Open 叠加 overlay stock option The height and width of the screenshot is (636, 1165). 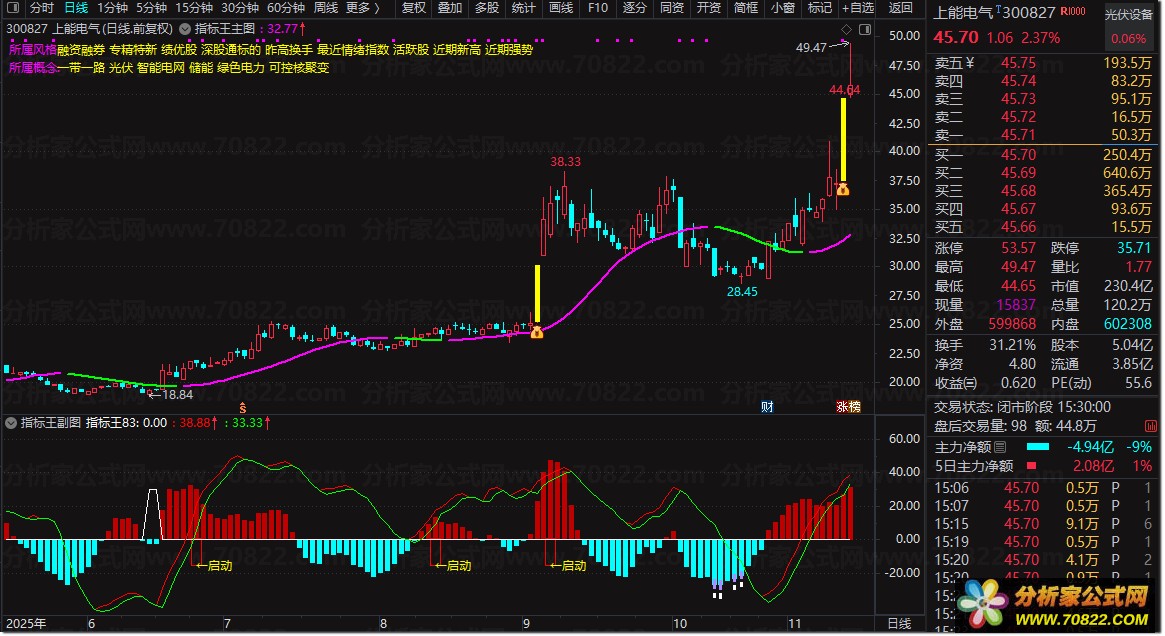(450, 8)
